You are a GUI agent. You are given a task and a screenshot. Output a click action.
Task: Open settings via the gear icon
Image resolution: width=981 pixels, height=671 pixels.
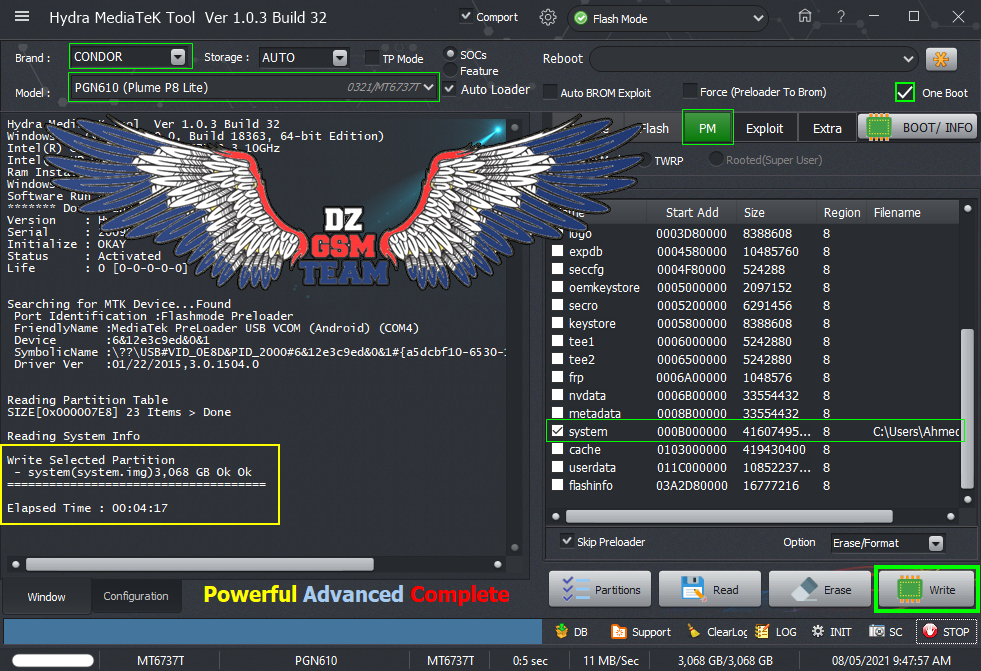[547, 17]
